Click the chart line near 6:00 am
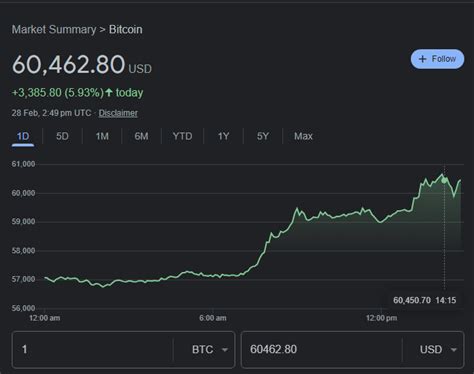 click(x=213, y=276)
